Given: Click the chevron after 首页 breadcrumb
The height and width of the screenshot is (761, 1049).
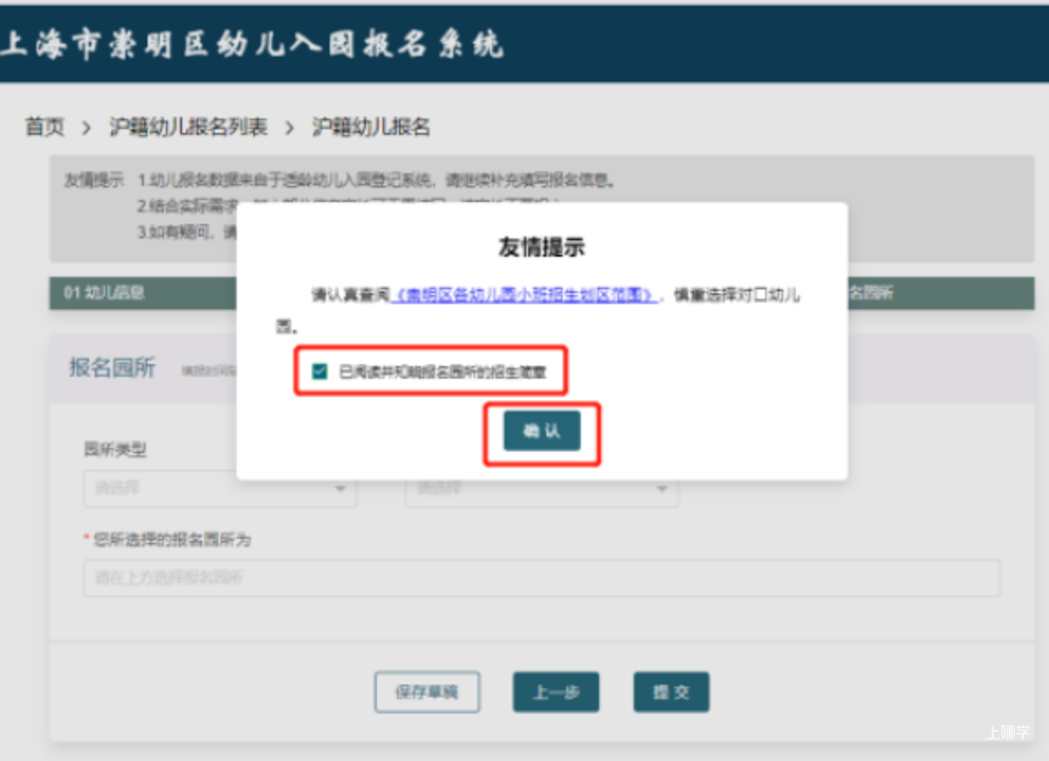Looking at the screenshot, I should pyautogui.click(x=87, y=128).
